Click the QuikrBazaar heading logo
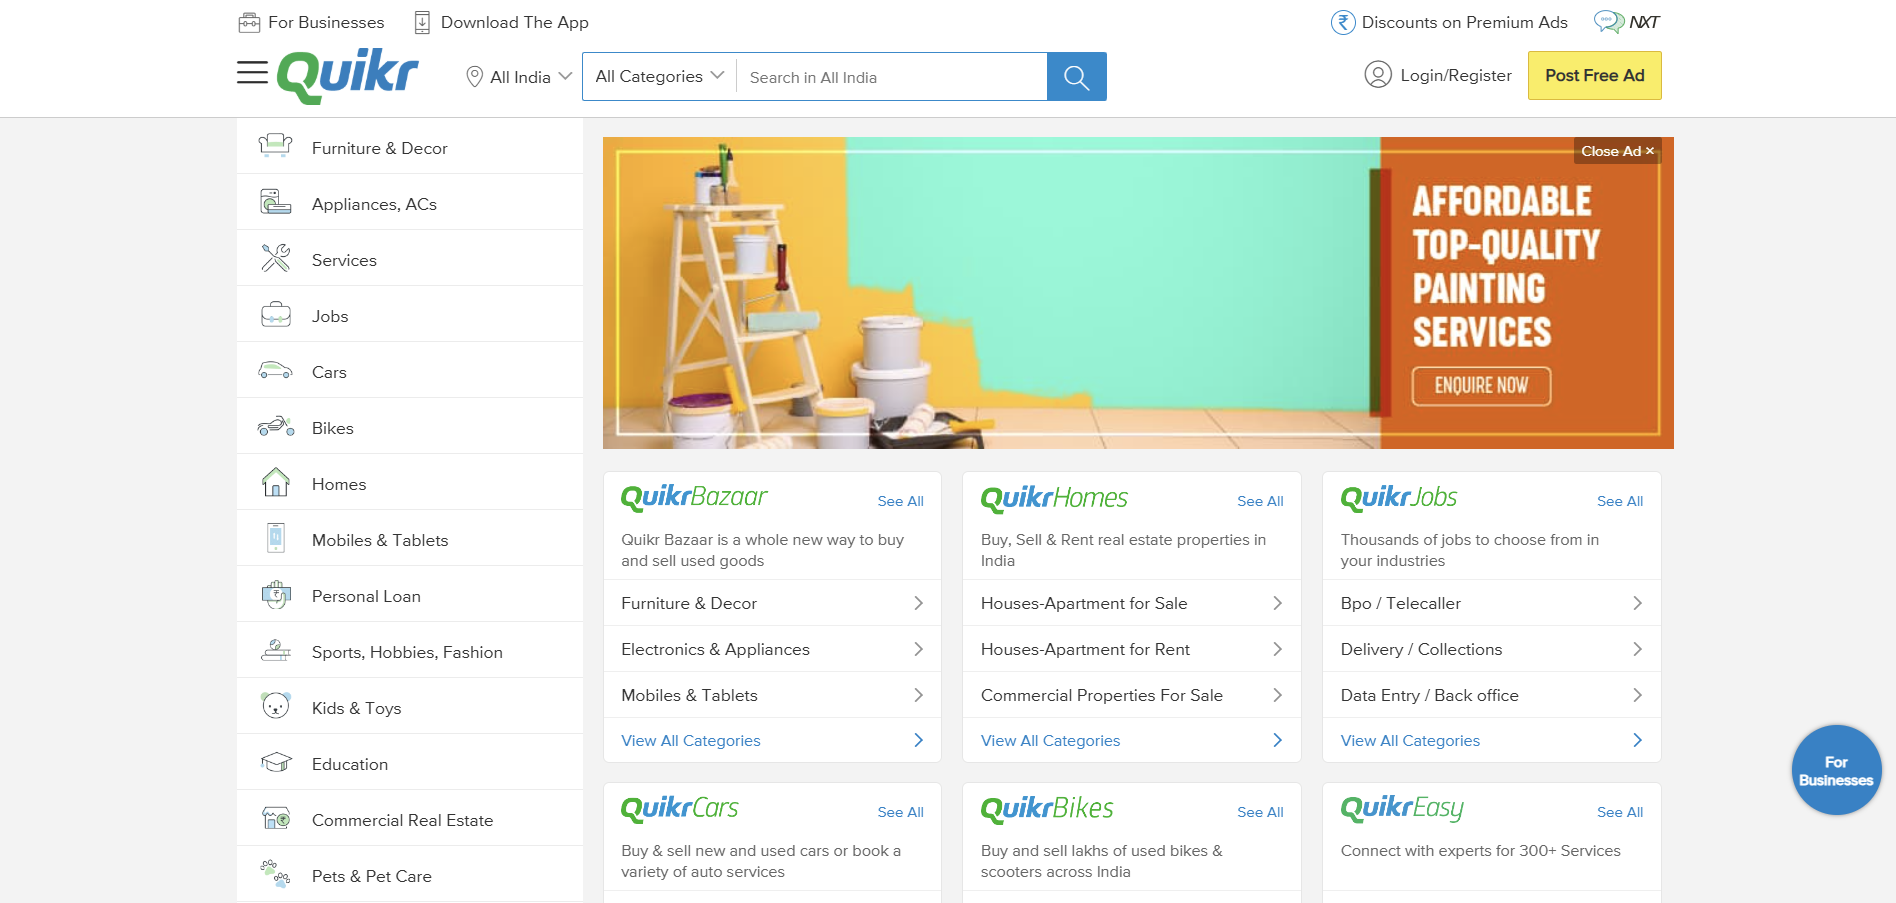Image resolution: width=1896 pixels, height=903 pixels. click(x=694, y=497)
